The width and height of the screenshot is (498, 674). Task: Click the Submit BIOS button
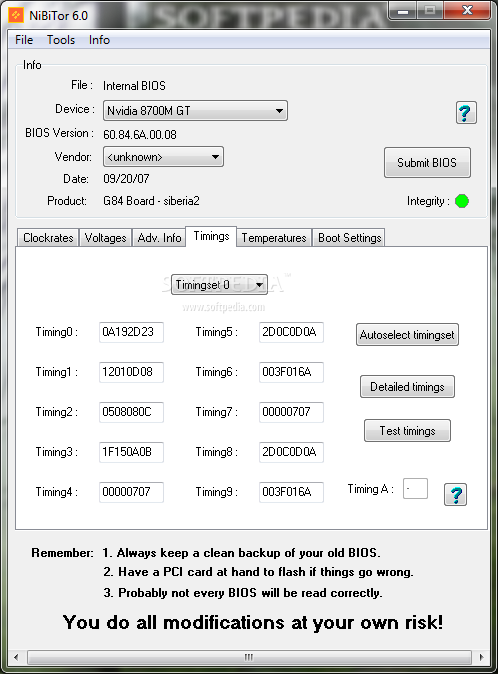point(427,162)
